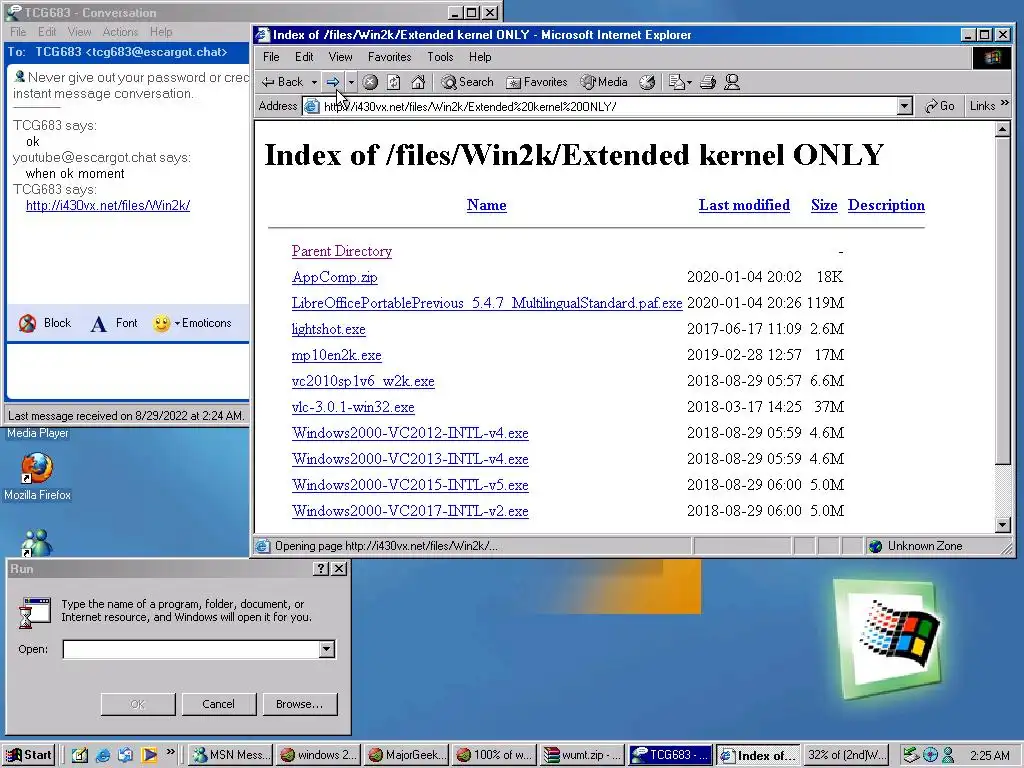Click the message input area in conversation window
1024x768 pixels.
click(128, 370)
